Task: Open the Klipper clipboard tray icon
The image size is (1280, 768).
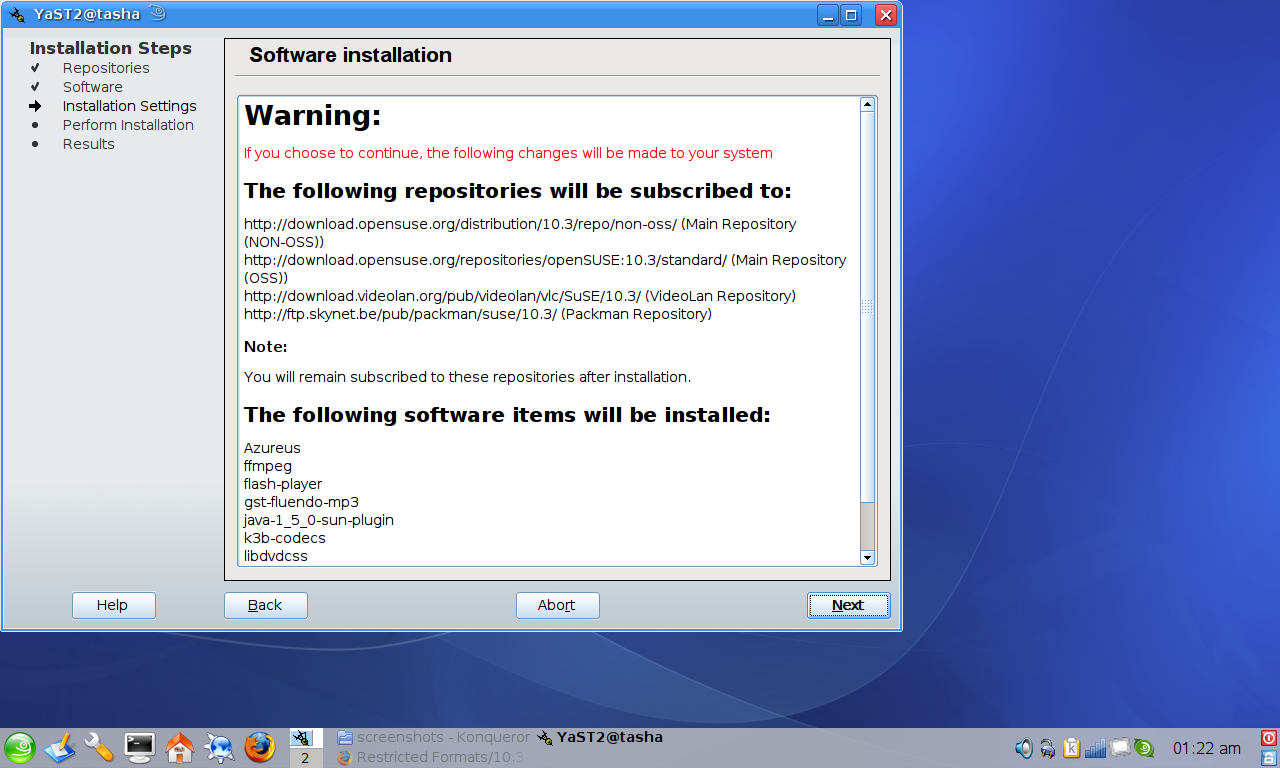Action: (x=1071, y=747)
